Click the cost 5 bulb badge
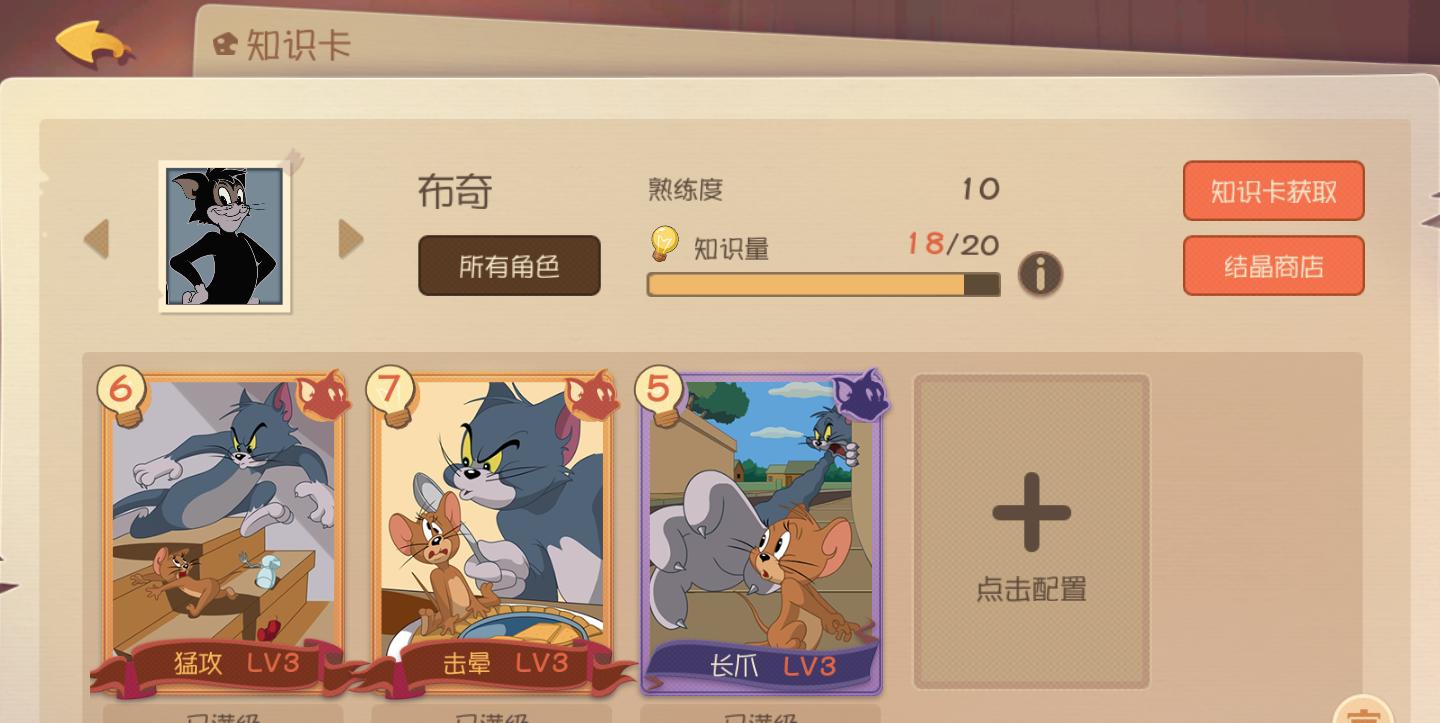Image resolution: width=1440 pixels, height=723 pixels. (x=659, y=392)
